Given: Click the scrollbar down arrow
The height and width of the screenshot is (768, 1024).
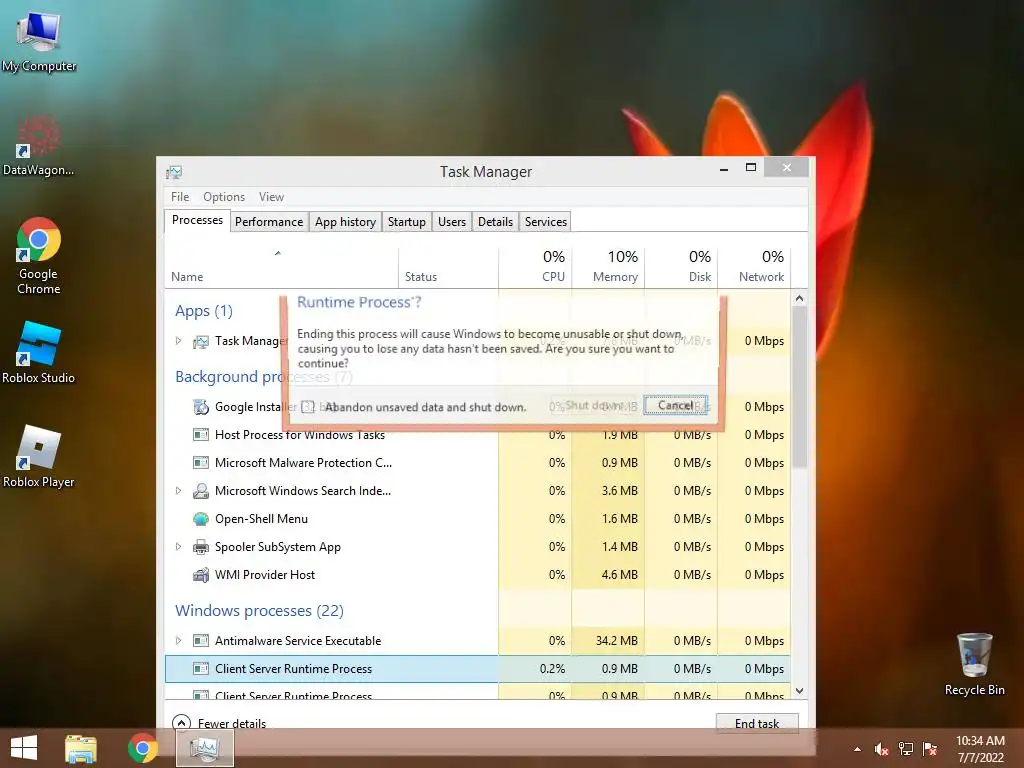Looking at the screenshot, I should (799, 690).
